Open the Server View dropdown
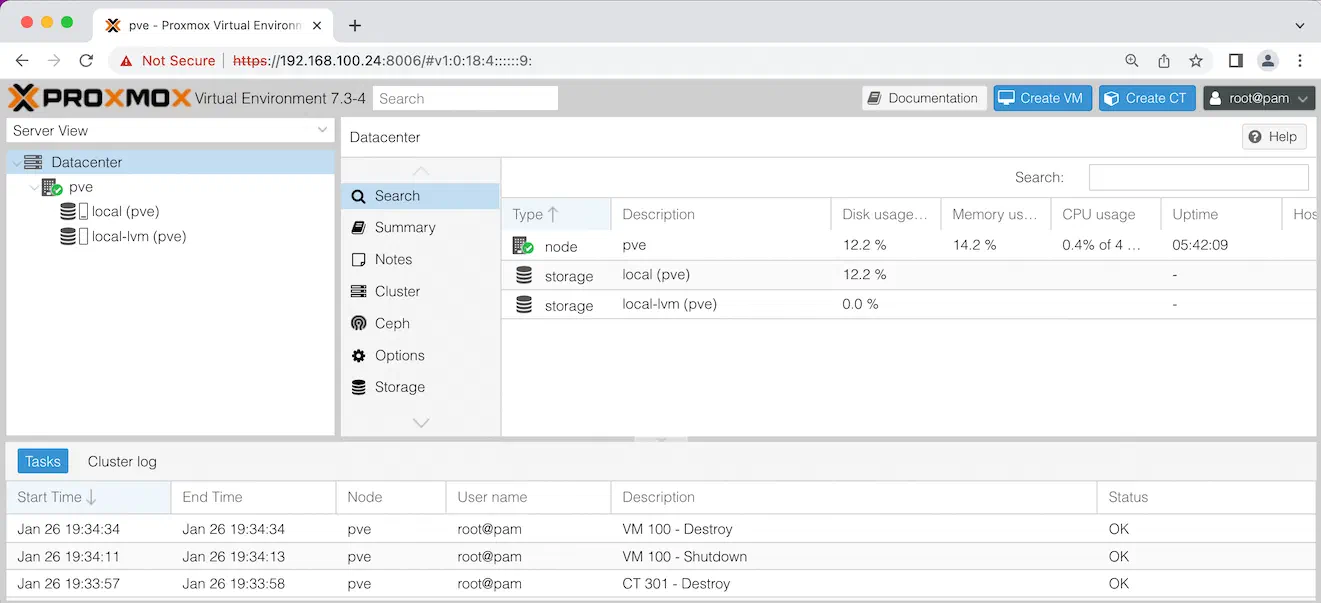 (x=170, y=130)
